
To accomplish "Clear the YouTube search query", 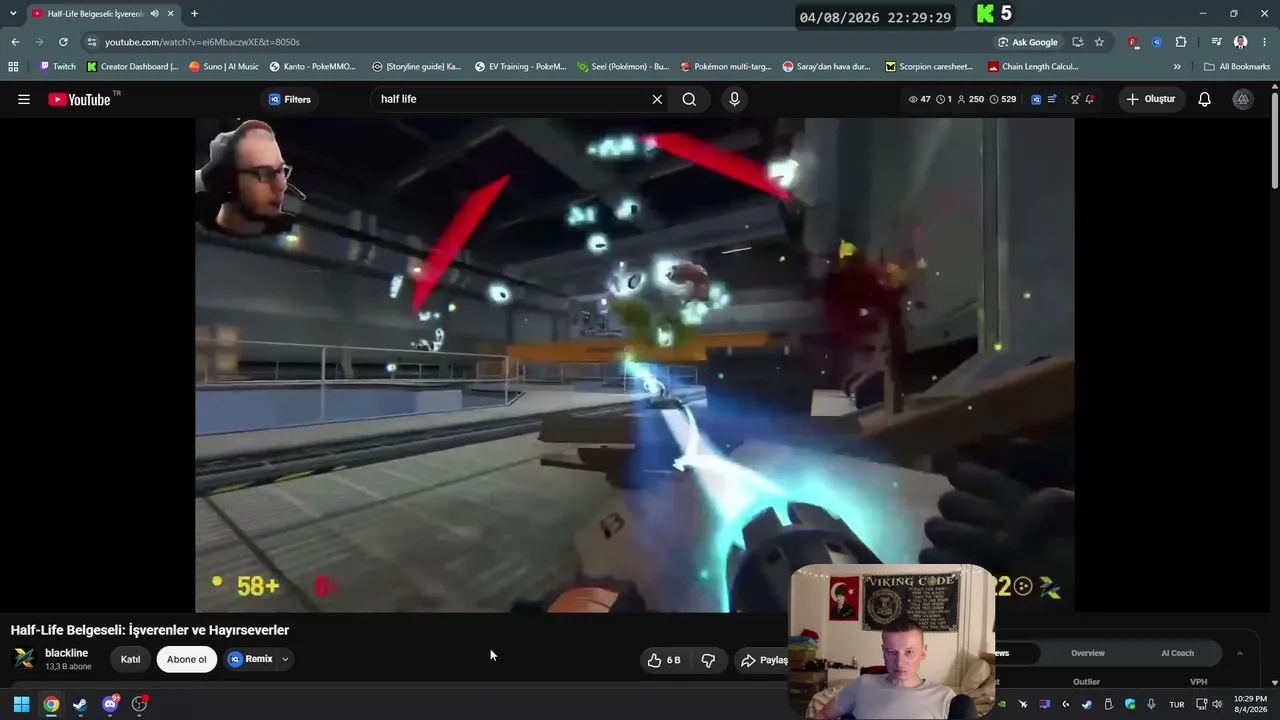I will pyautogui.click(x=657, y=99).
